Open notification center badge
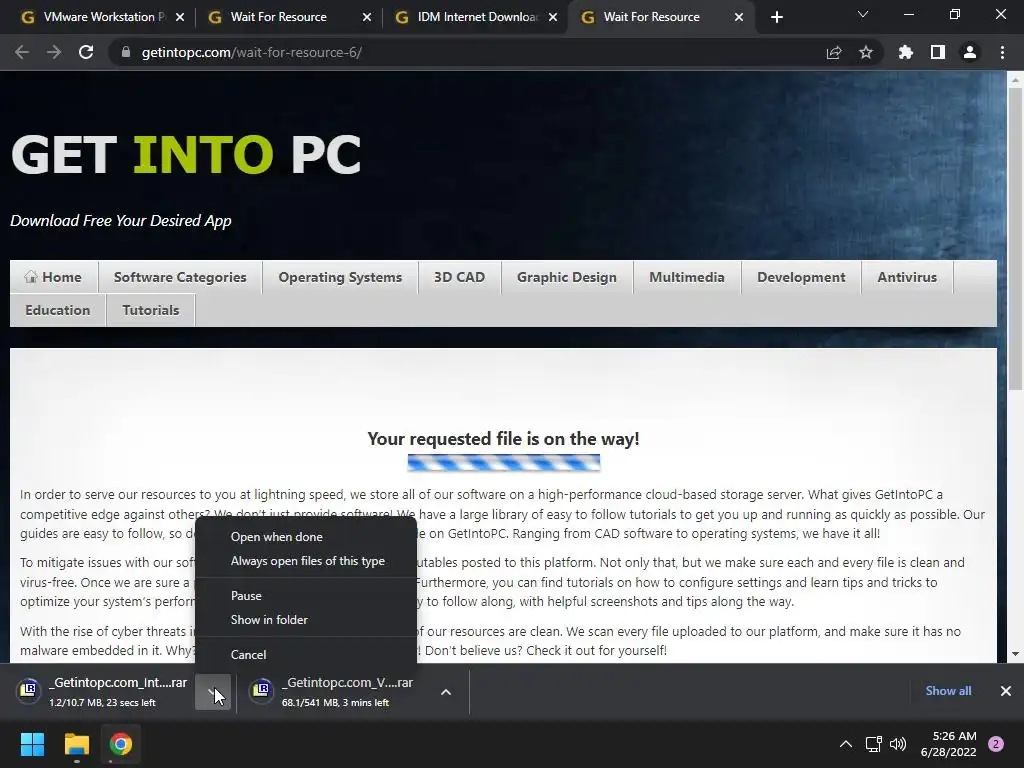Viewport: 1024px width, 768px height. (996, 744)
